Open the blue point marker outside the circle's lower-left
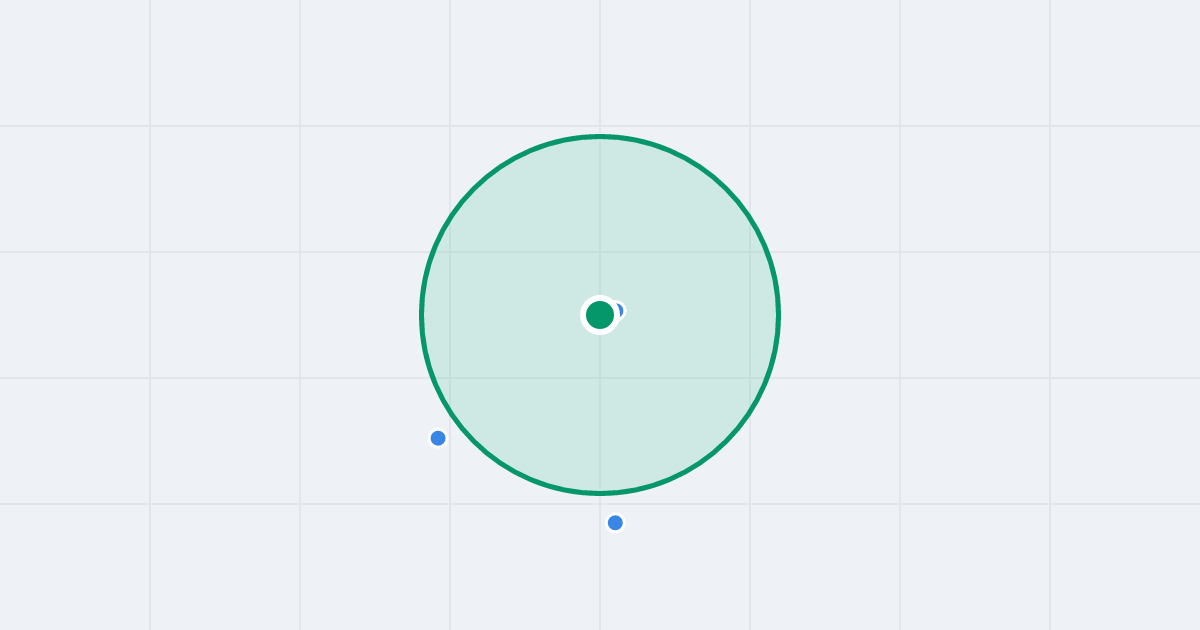This screenshot has height=630, width=1200. click(438, 438)
